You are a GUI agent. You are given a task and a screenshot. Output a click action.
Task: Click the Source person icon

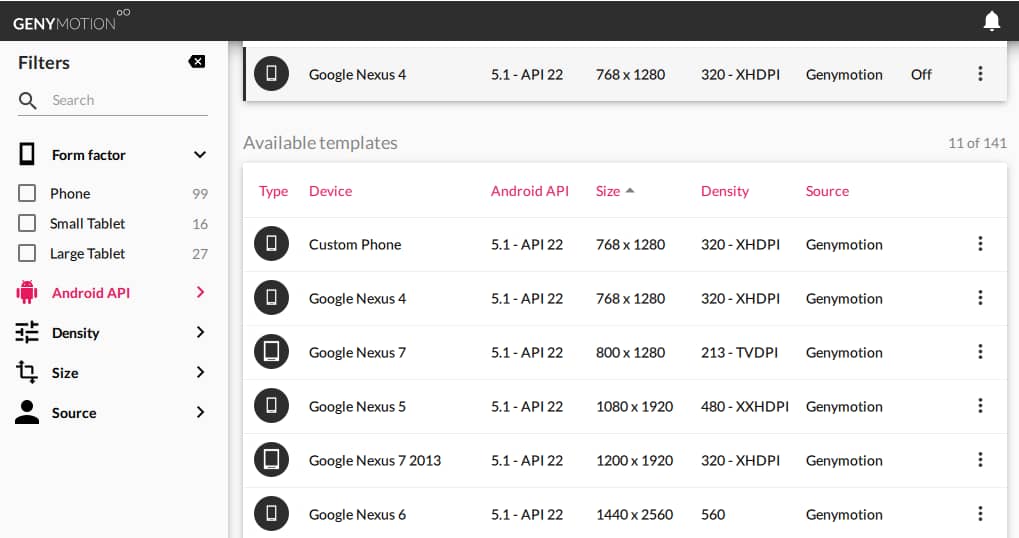pos(27,412)
